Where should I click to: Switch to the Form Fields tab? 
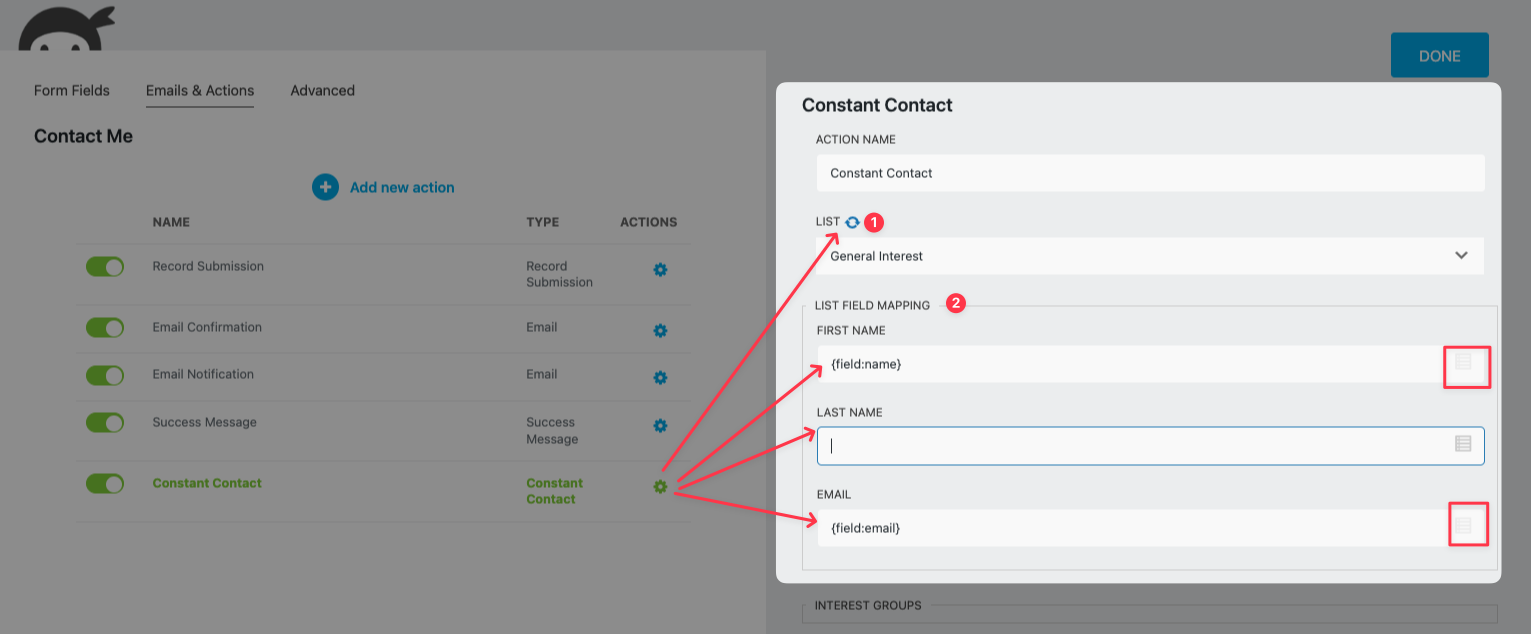[x=72, y=90]
